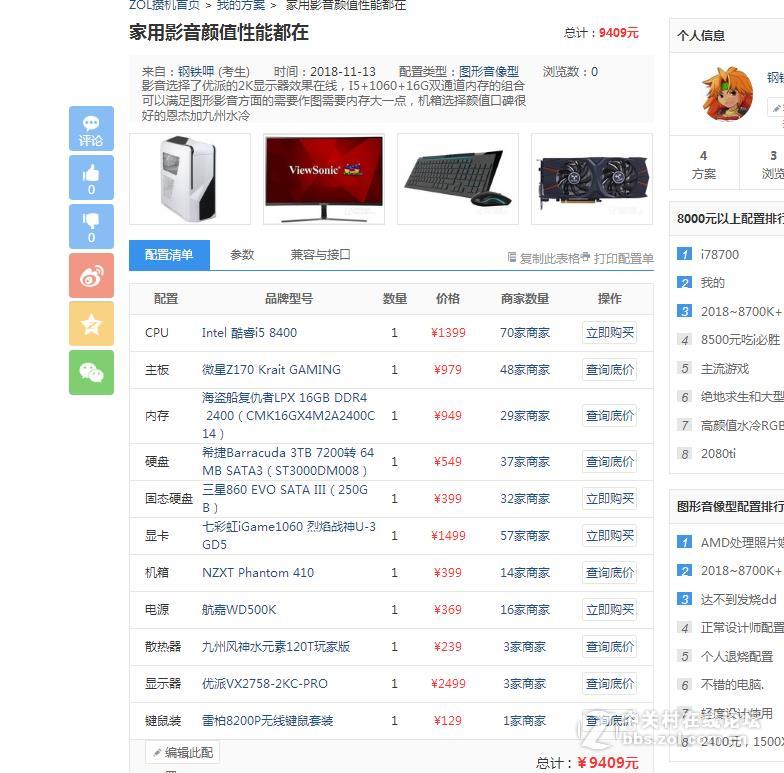Open 微星Z170 Krait GAMING link

coord(271,370)
